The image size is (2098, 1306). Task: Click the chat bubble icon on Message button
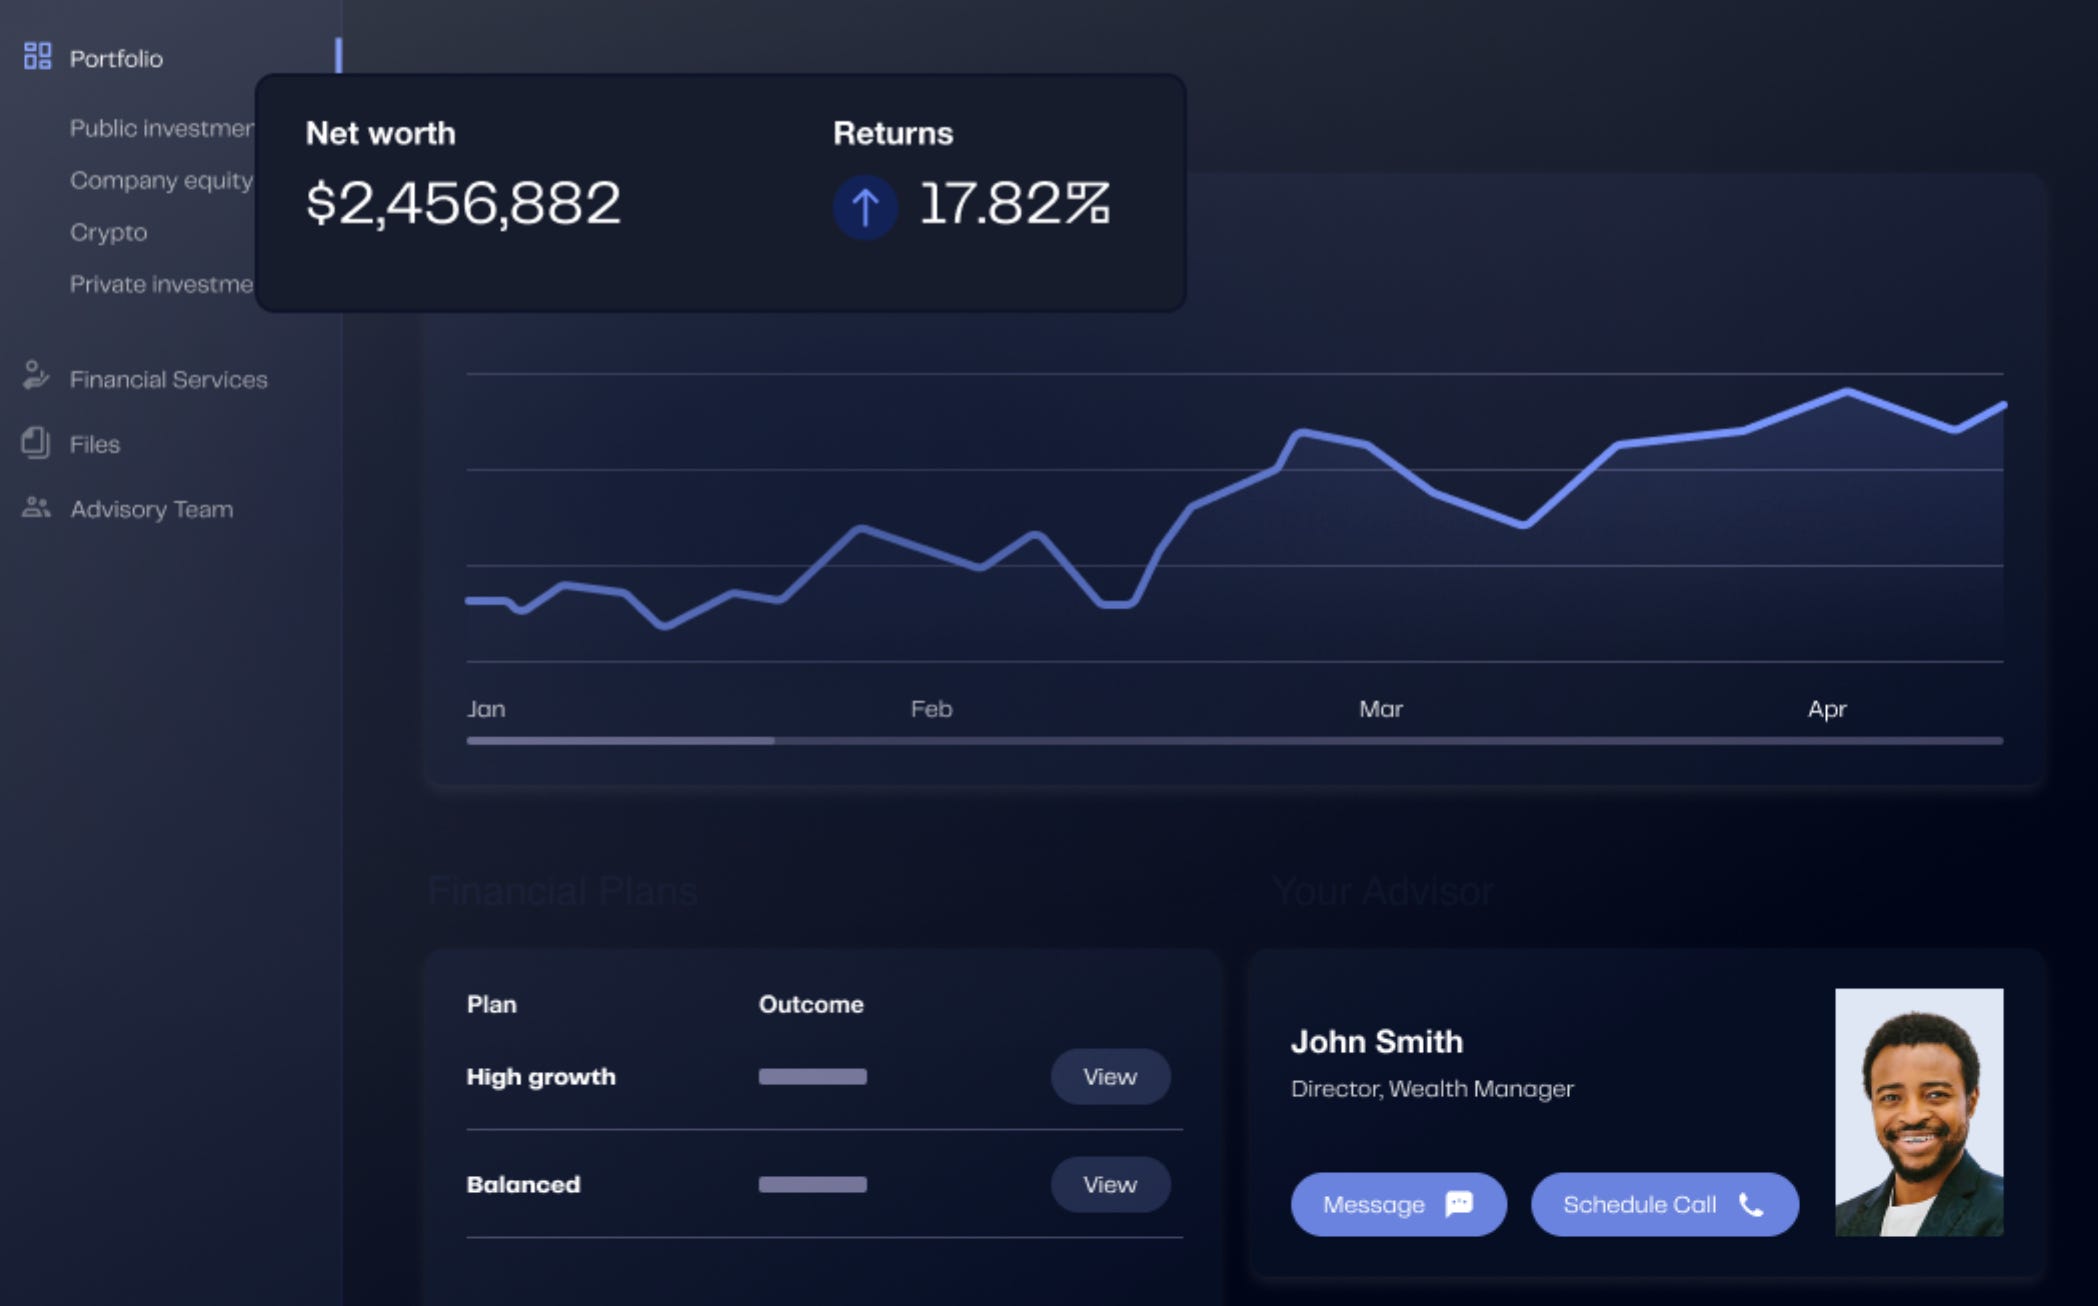pos(1461,1204)
